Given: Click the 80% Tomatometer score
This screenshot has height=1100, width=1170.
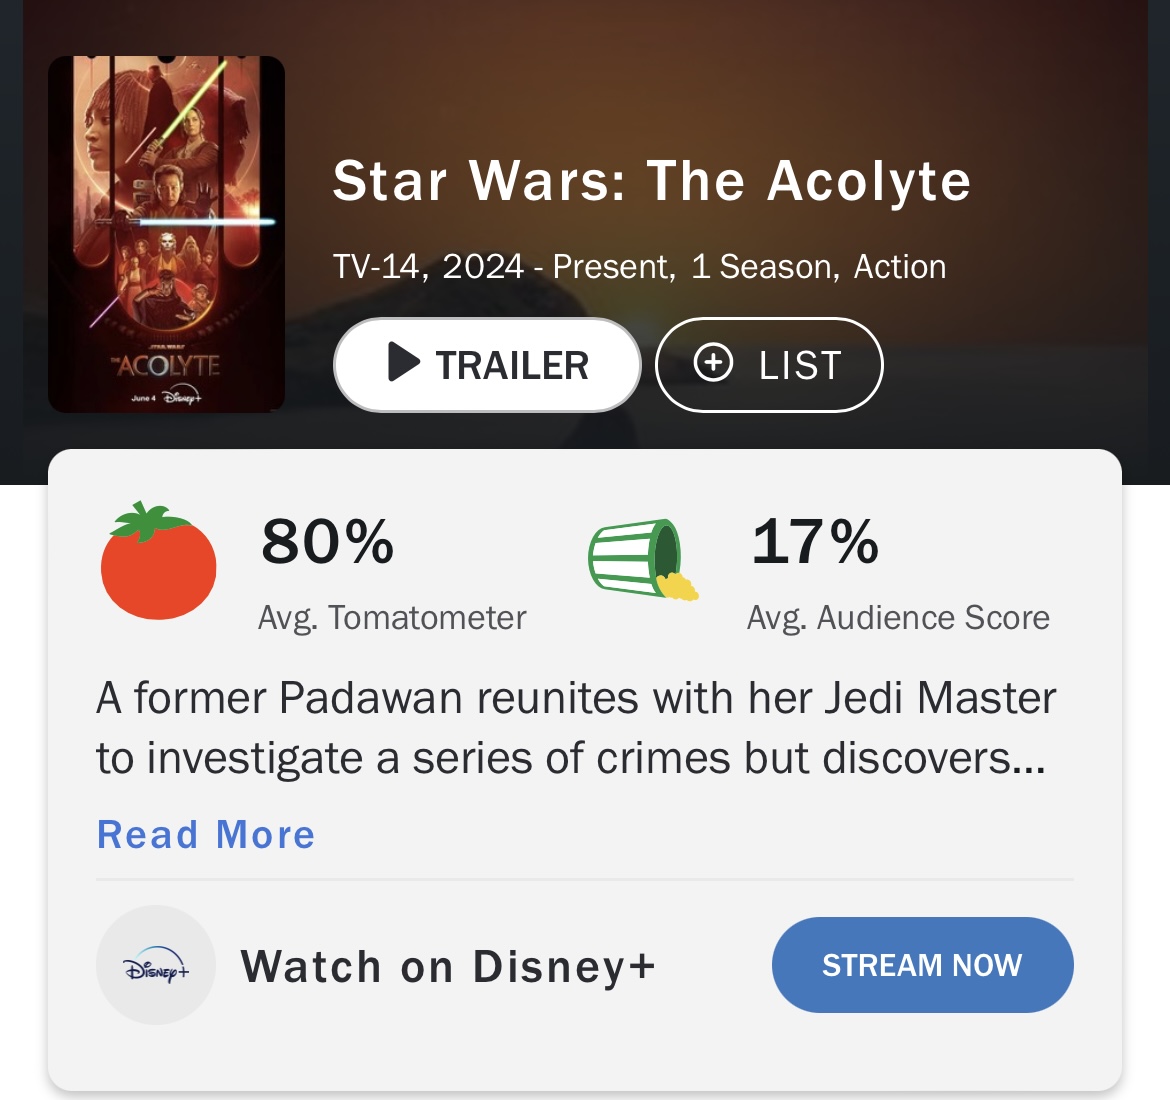Looking at the screenshot, I should click(327, 541).
